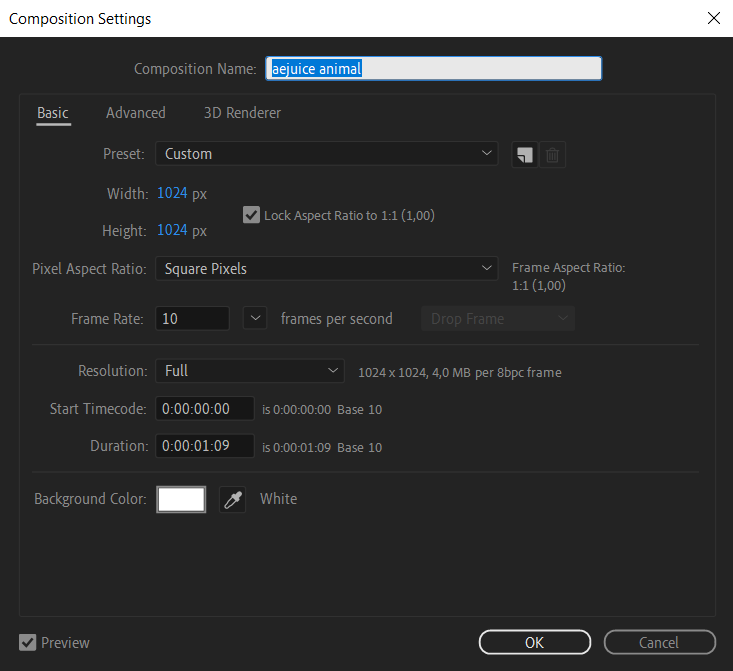
Task: Click the white Background Color swatch
Action: coord(181,499)
